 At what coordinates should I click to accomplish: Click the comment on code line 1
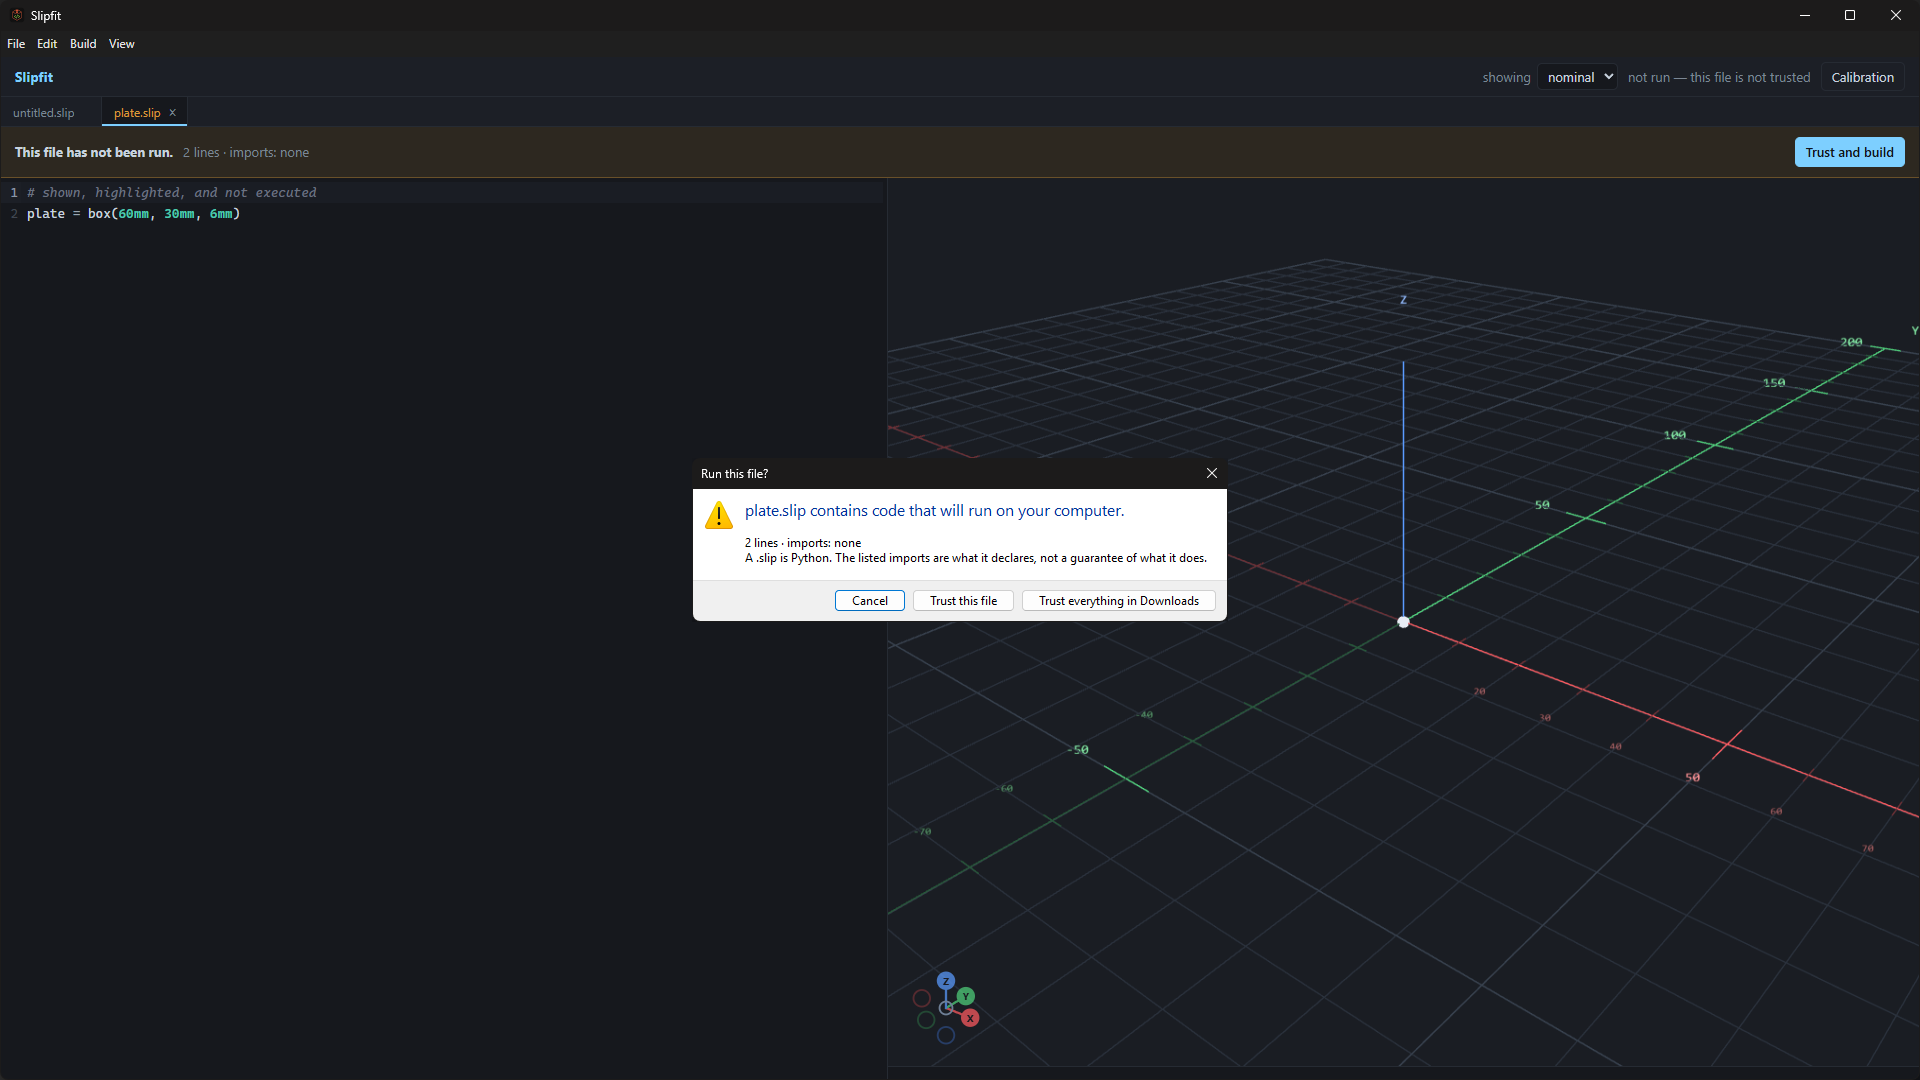[x=171, y=192]
